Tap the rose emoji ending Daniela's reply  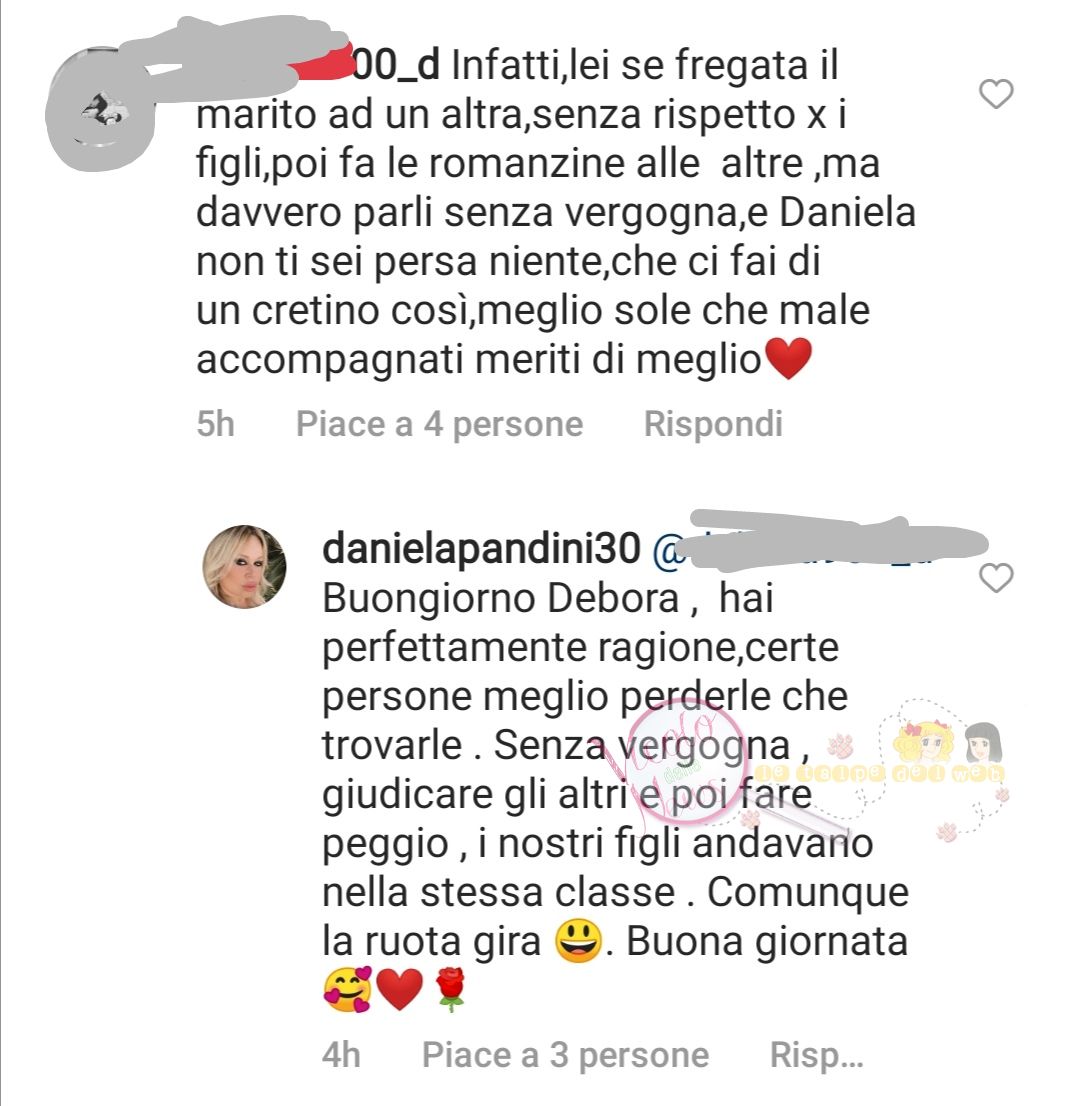pos(451,990)
